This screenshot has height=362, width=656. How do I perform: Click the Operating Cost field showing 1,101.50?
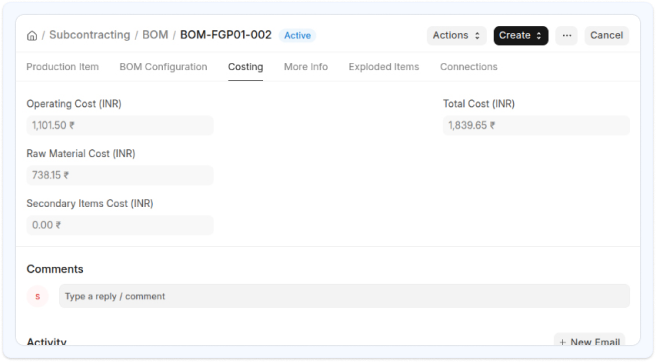click(120, 126)
